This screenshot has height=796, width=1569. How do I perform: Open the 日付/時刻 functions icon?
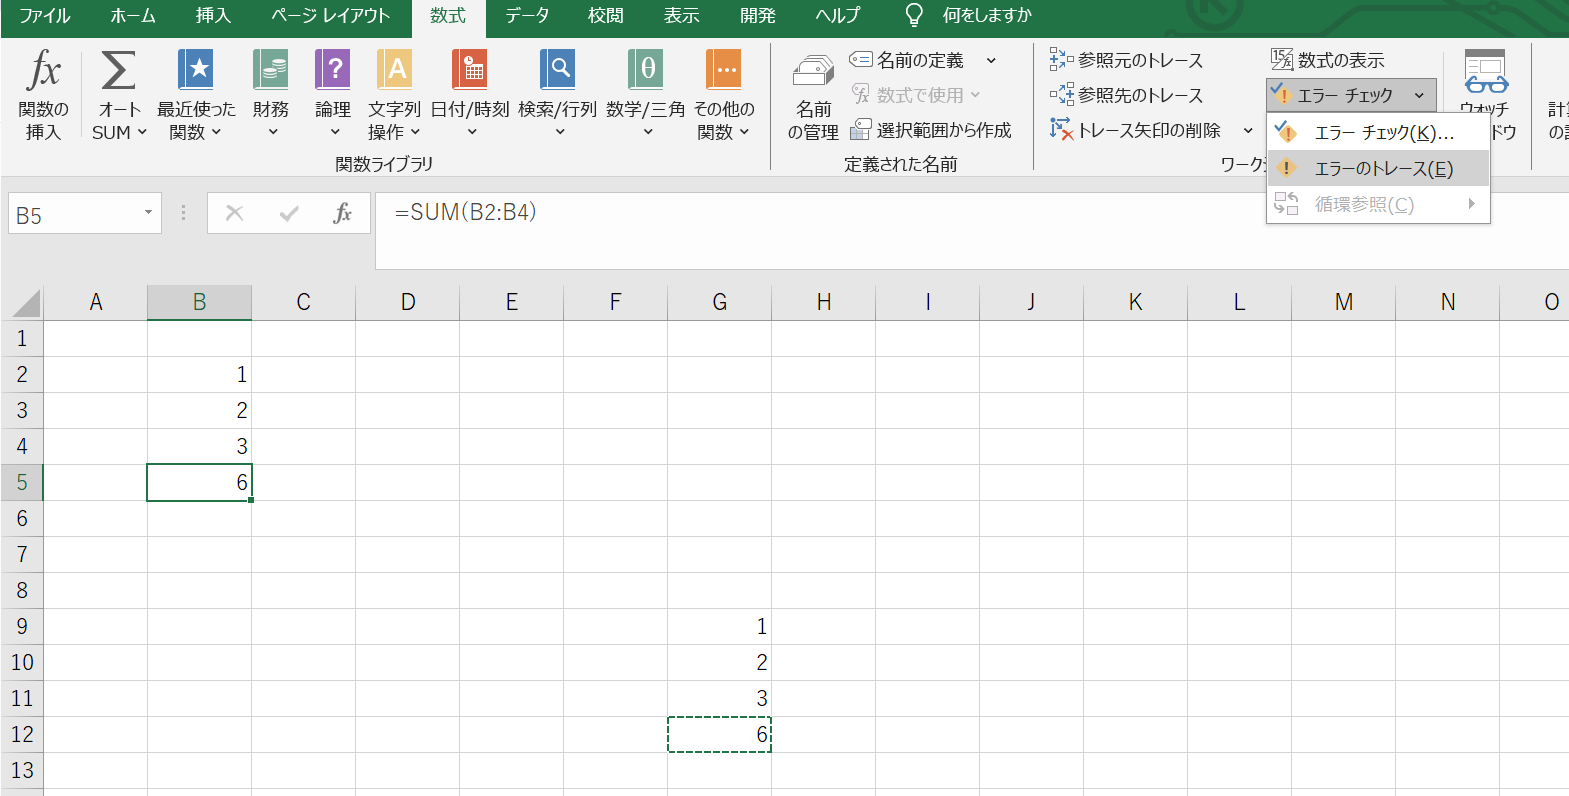click(x=469, y=72)
